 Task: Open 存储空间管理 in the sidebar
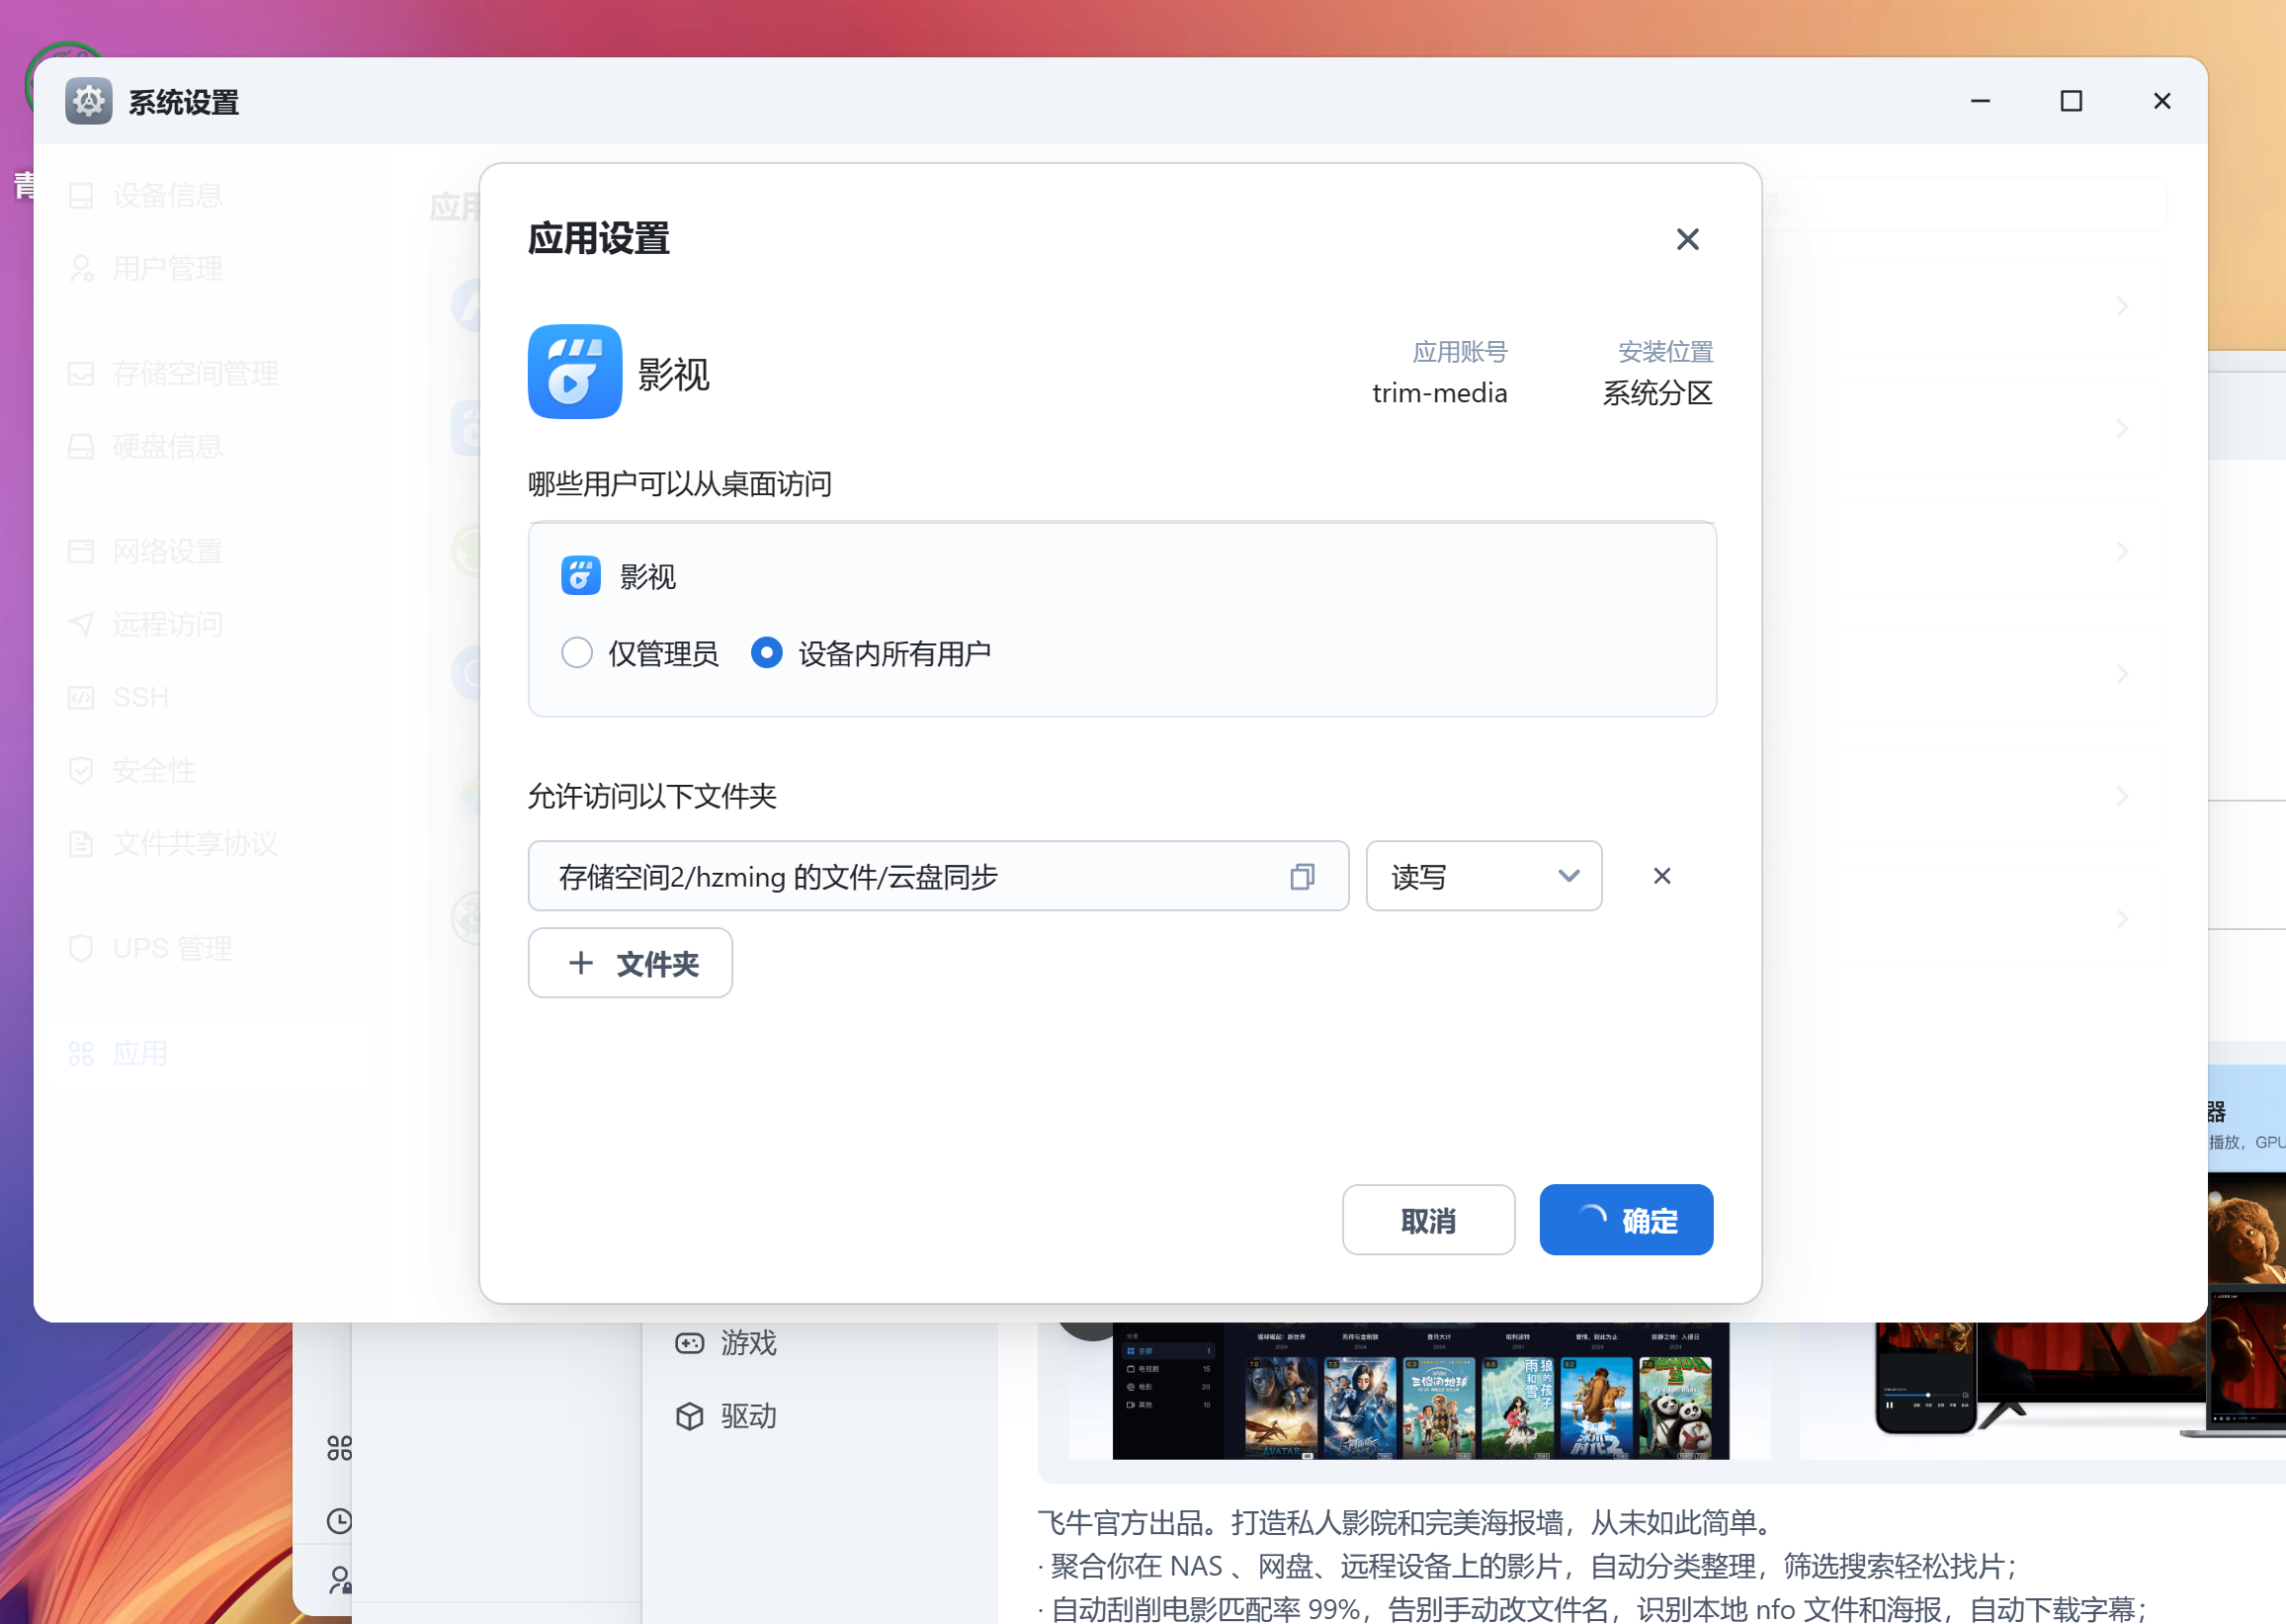173,374
